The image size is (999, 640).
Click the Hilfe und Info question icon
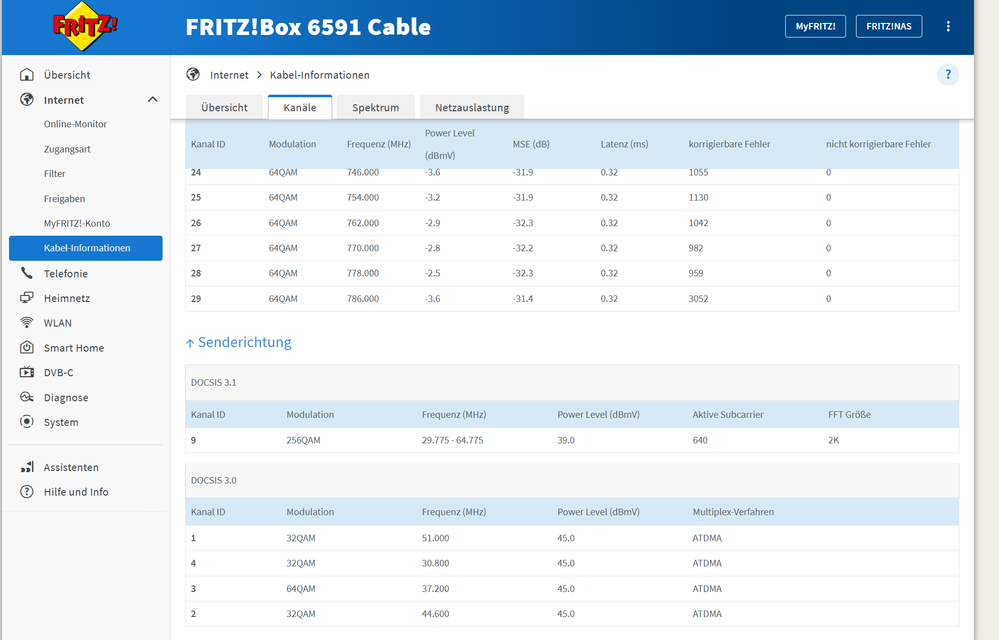click(x=27, y=492)
